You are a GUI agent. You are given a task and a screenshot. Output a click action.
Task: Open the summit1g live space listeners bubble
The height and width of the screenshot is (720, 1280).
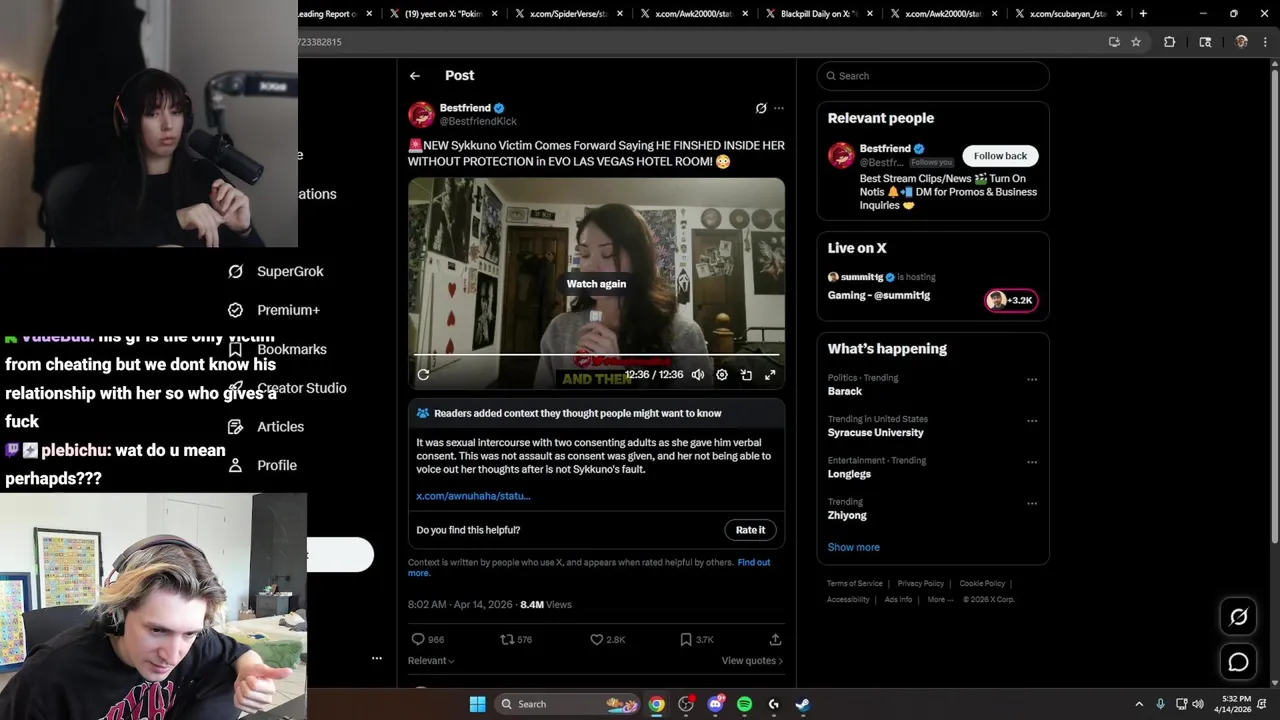tap(1011, 300)
